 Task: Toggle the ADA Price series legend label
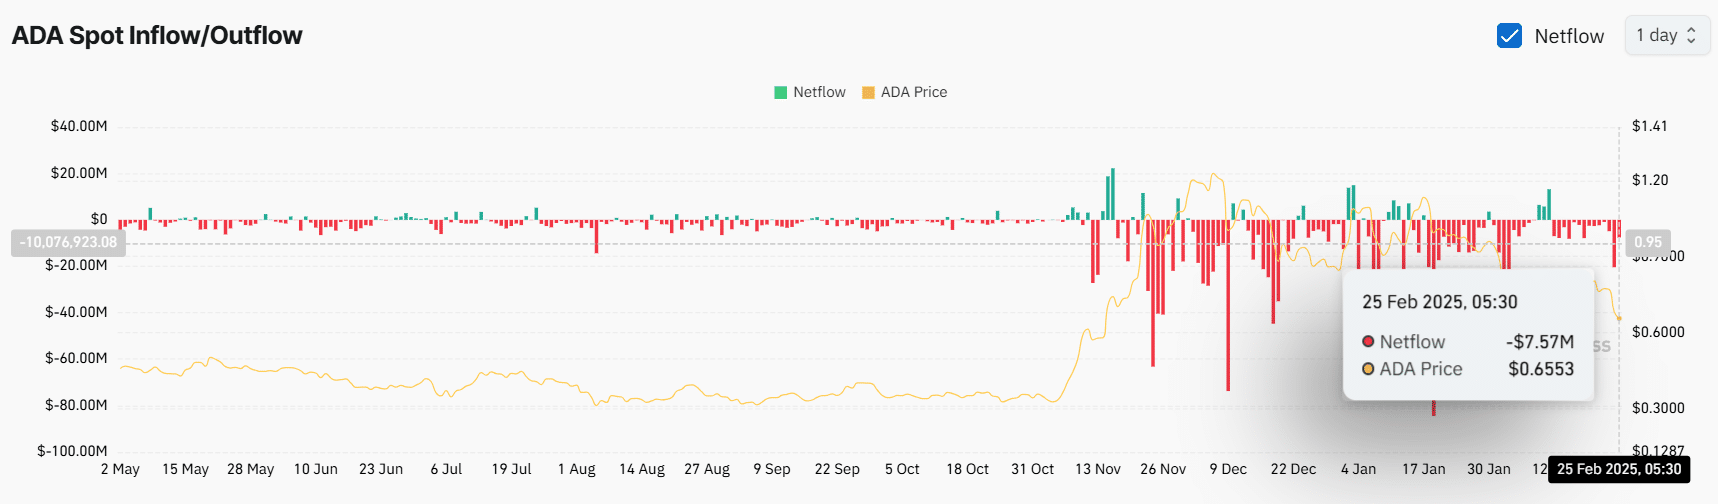913,92
